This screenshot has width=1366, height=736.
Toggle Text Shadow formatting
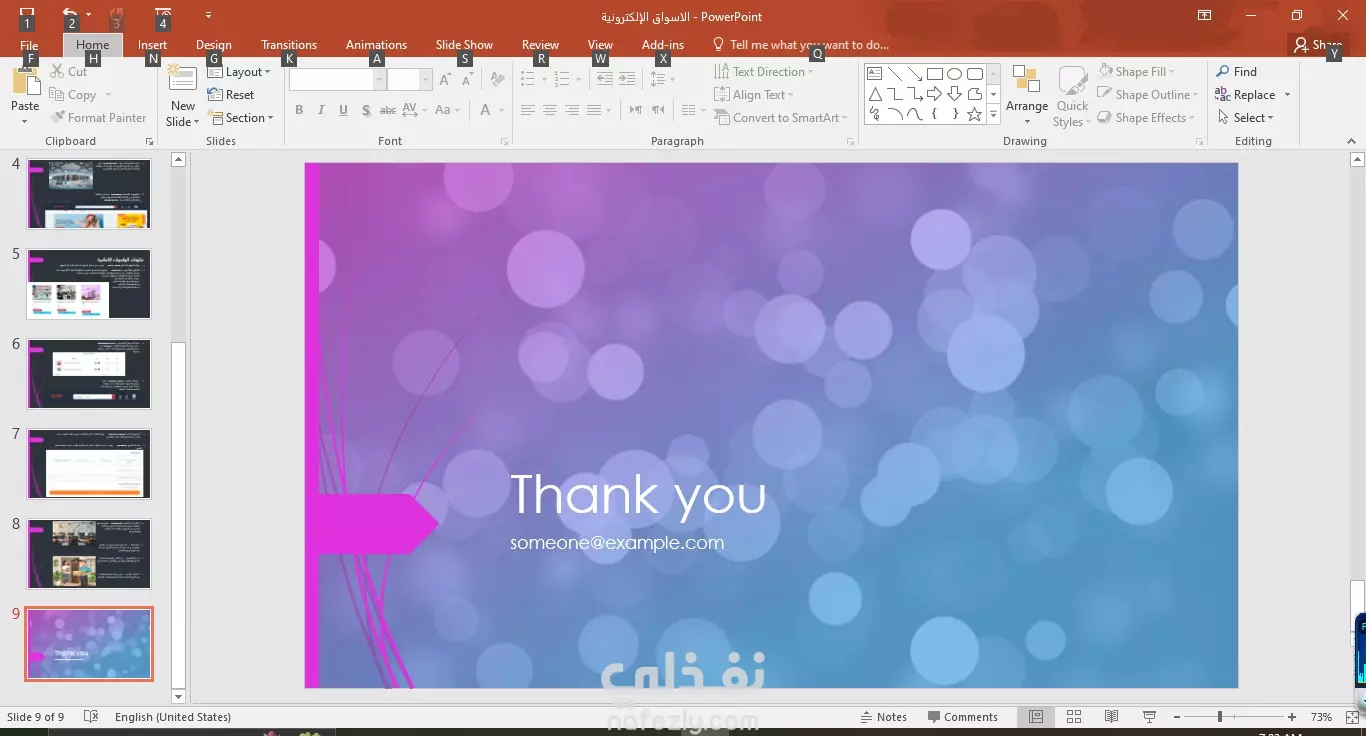click(367, 110)
